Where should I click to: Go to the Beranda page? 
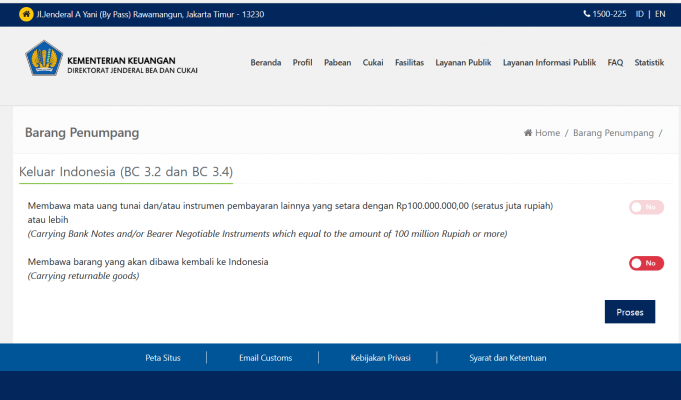pyautogui.click(x=265, y=62)
